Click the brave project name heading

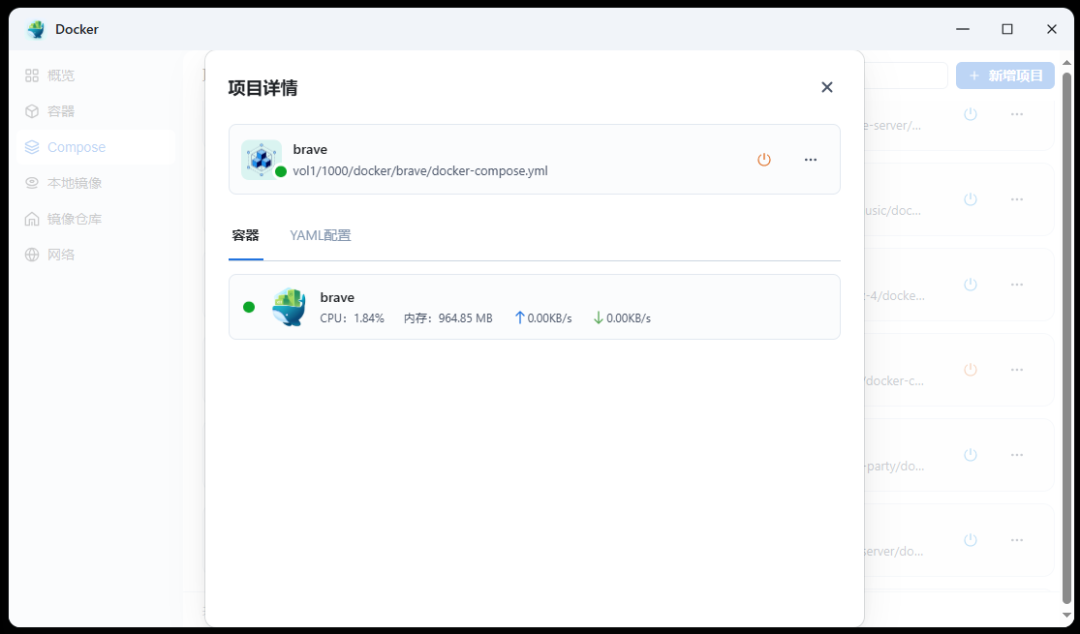310,150
